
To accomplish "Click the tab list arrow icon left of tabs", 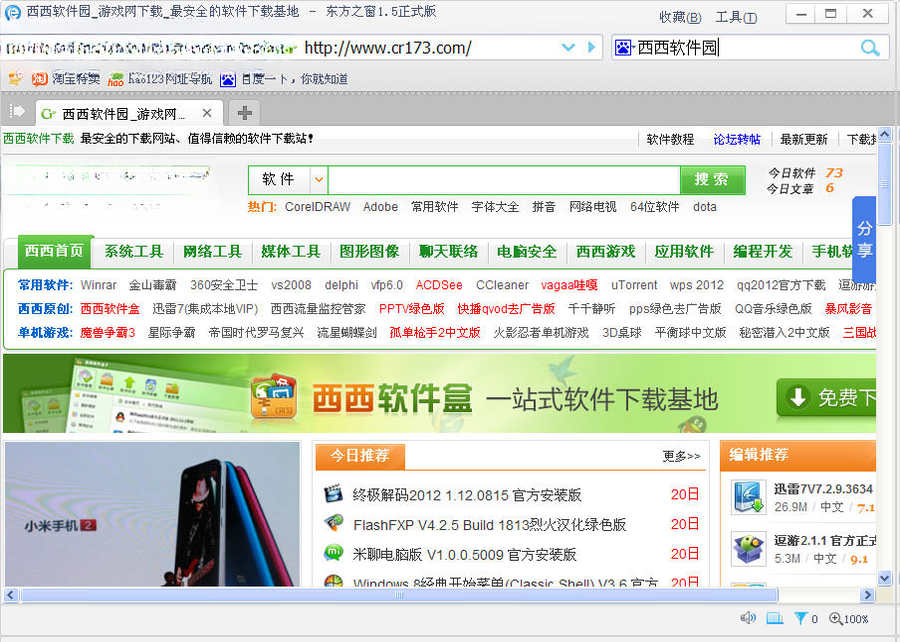I will 17,111.
